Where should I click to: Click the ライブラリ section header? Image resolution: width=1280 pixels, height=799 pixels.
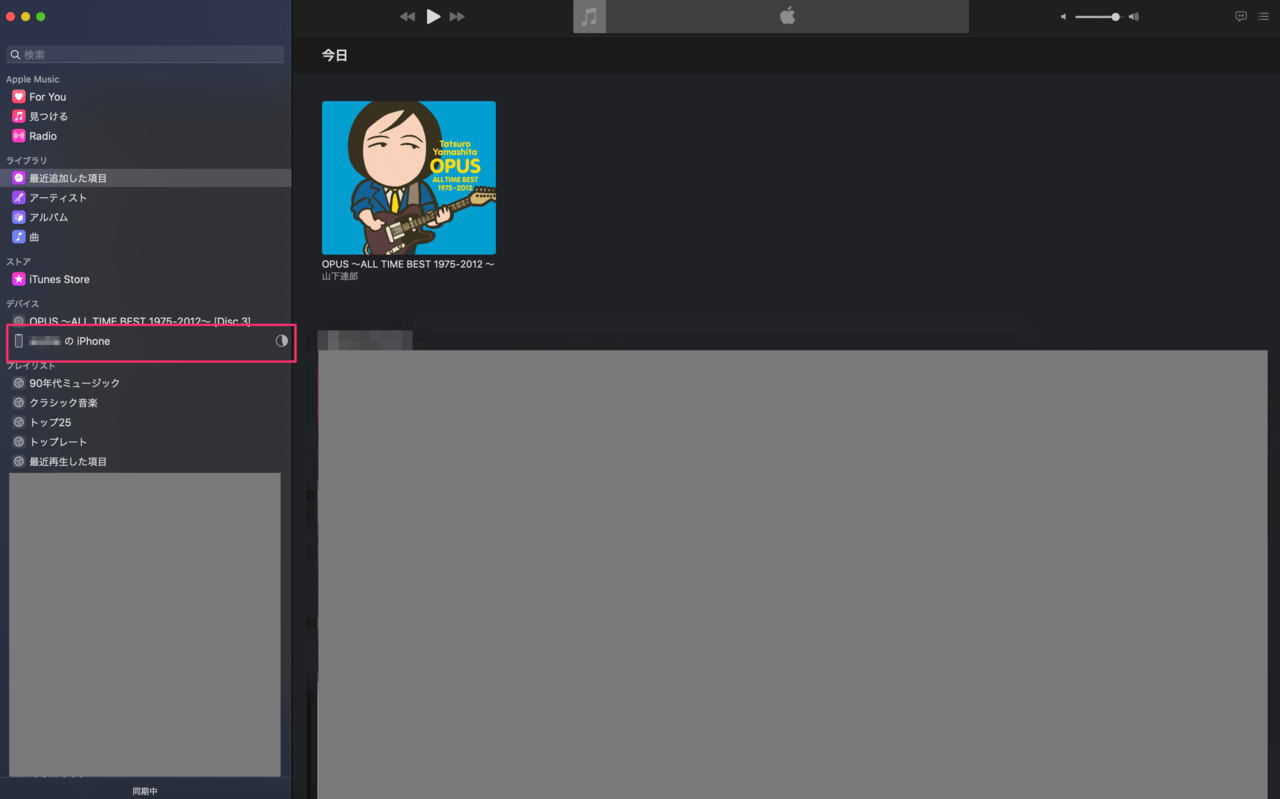27,160
